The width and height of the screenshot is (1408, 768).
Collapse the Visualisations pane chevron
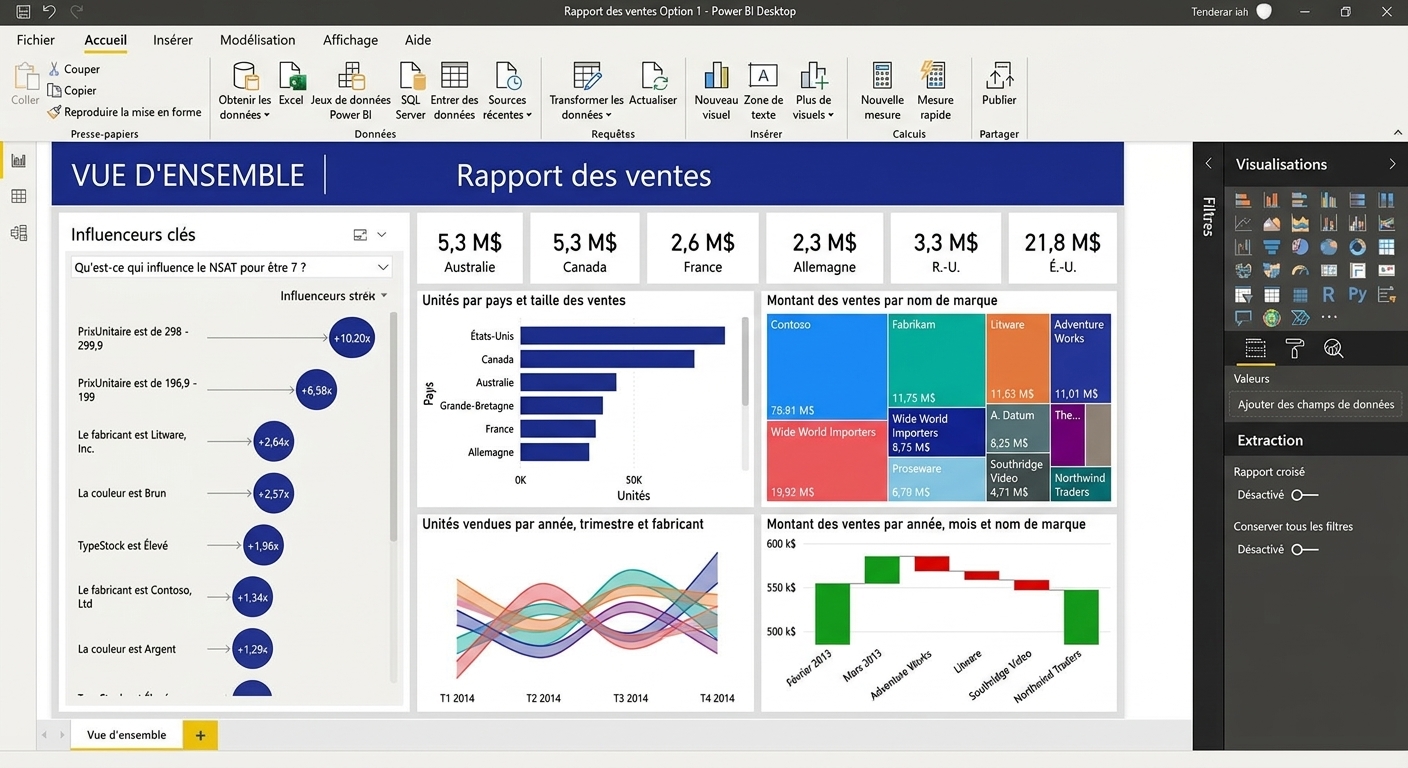pos(1392,164)
